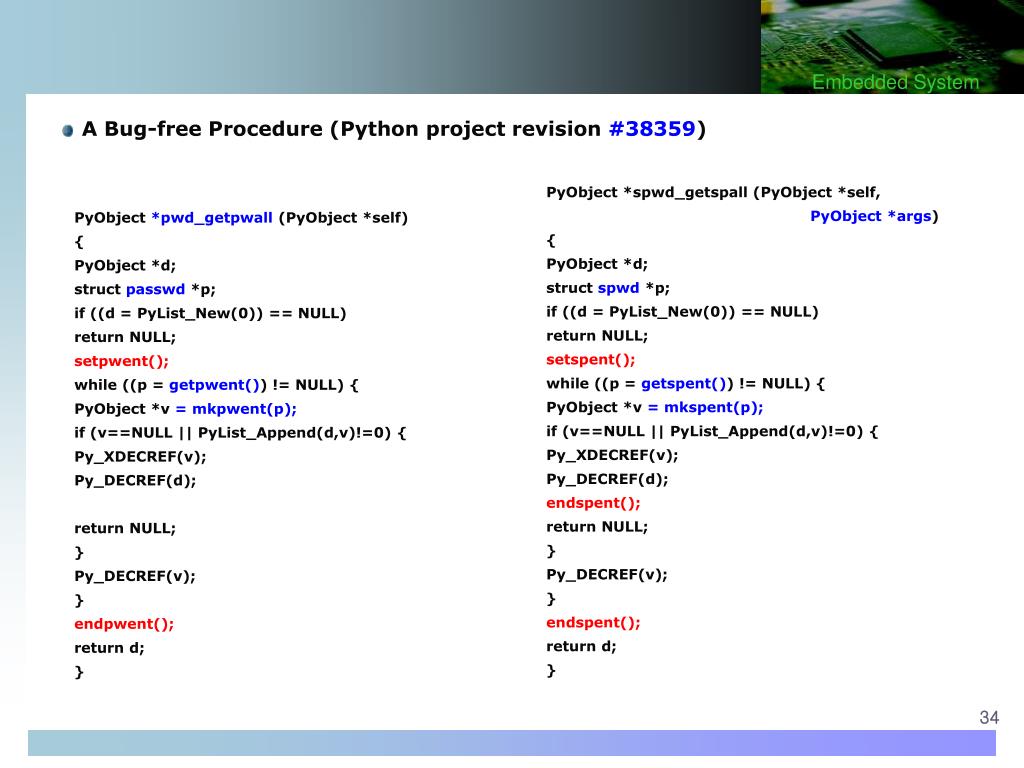
Task: Click the slide page number 34
Action: [989, 718]
